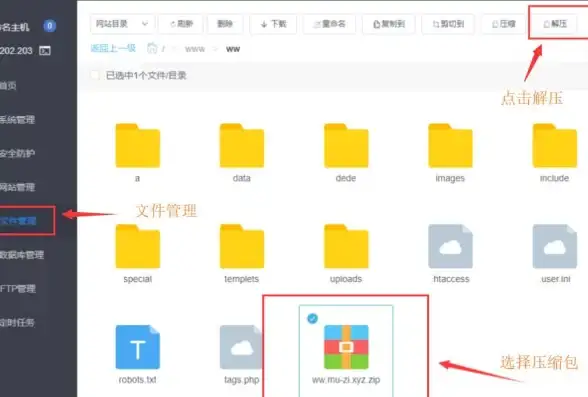Click the home icon in the breadcrumb
Image resolution: width=588 pixels, height=397 pixels.
click(152, 48)
